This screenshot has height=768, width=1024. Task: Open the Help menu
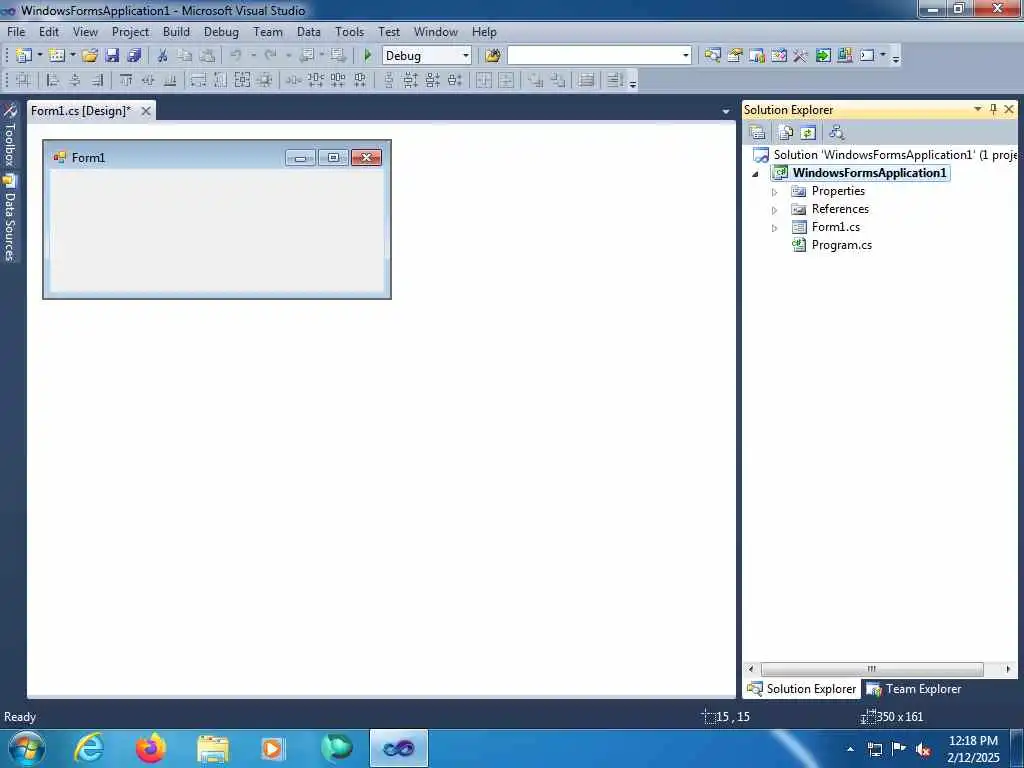484,31
